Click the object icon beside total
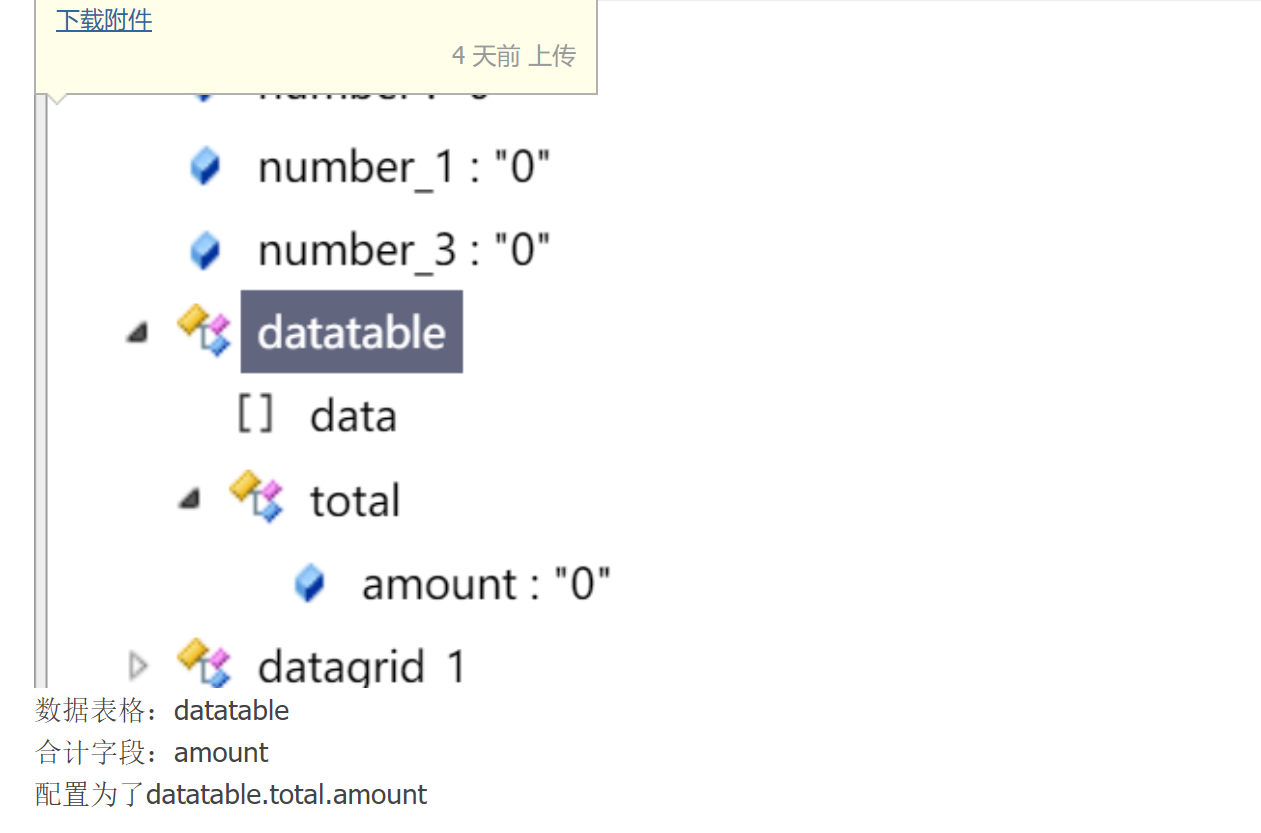The height and width of the screenshot is (833, 1261). pyautogui.click(x=257, y=498)
